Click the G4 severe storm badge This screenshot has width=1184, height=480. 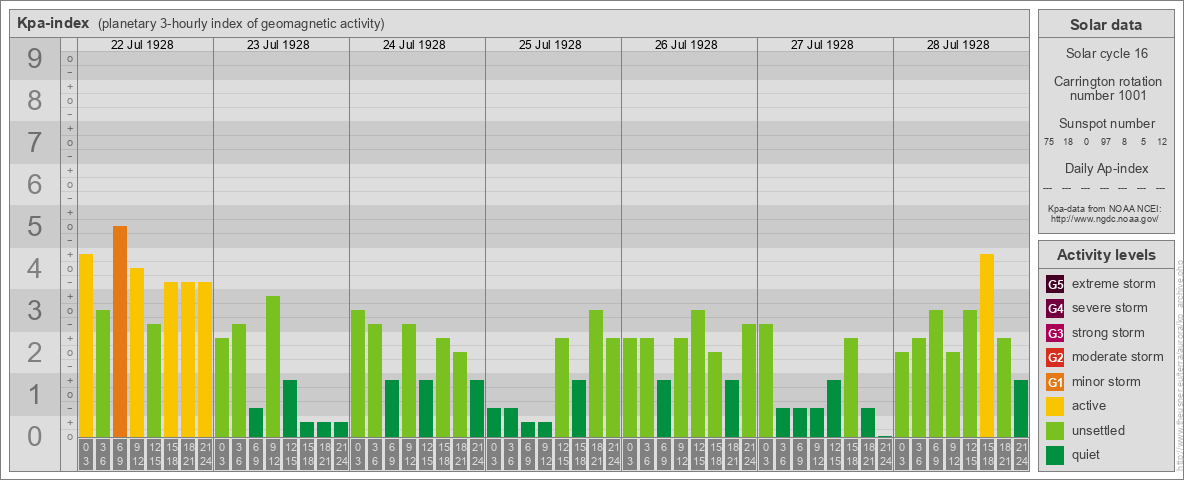pyautogui.click(x=1055, y=308)
